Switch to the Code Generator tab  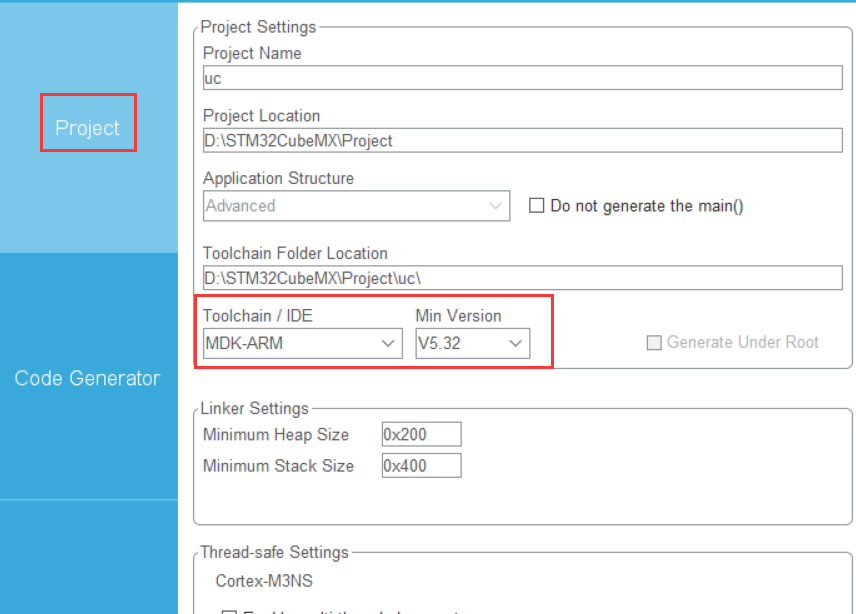(88, 378)
